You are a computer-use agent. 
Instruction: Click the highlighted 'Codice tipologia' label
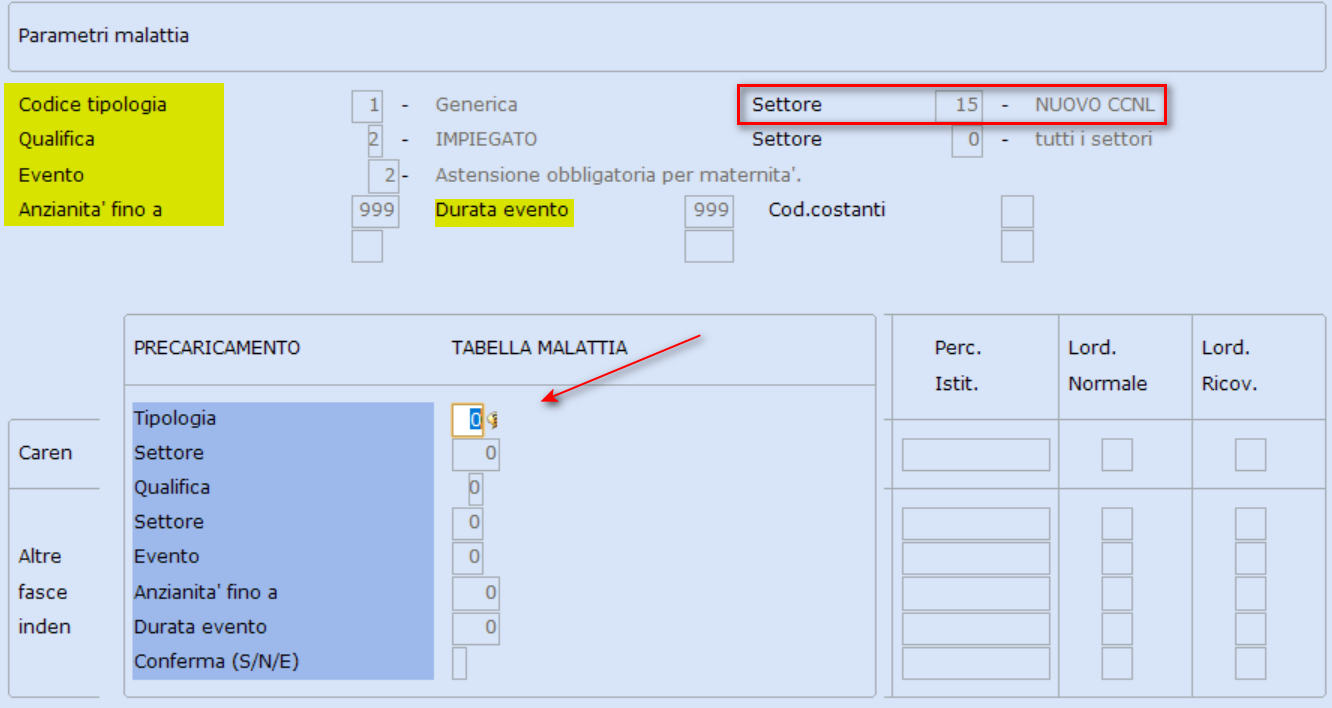pyautogui.click(x=93, y=105)
